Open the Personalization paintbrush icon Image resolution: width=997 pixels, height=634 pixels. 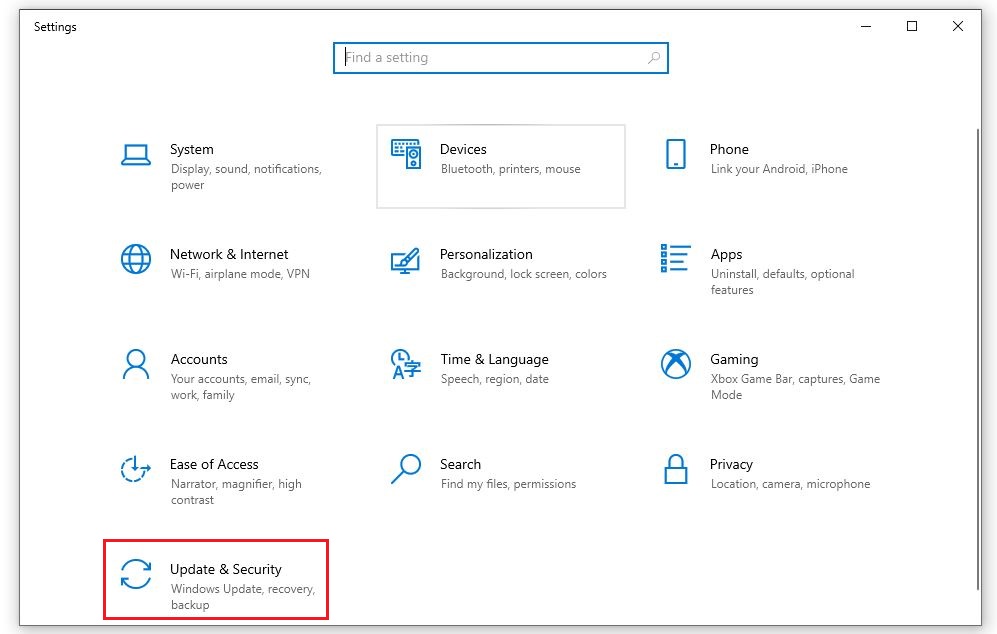click(406, 260)
